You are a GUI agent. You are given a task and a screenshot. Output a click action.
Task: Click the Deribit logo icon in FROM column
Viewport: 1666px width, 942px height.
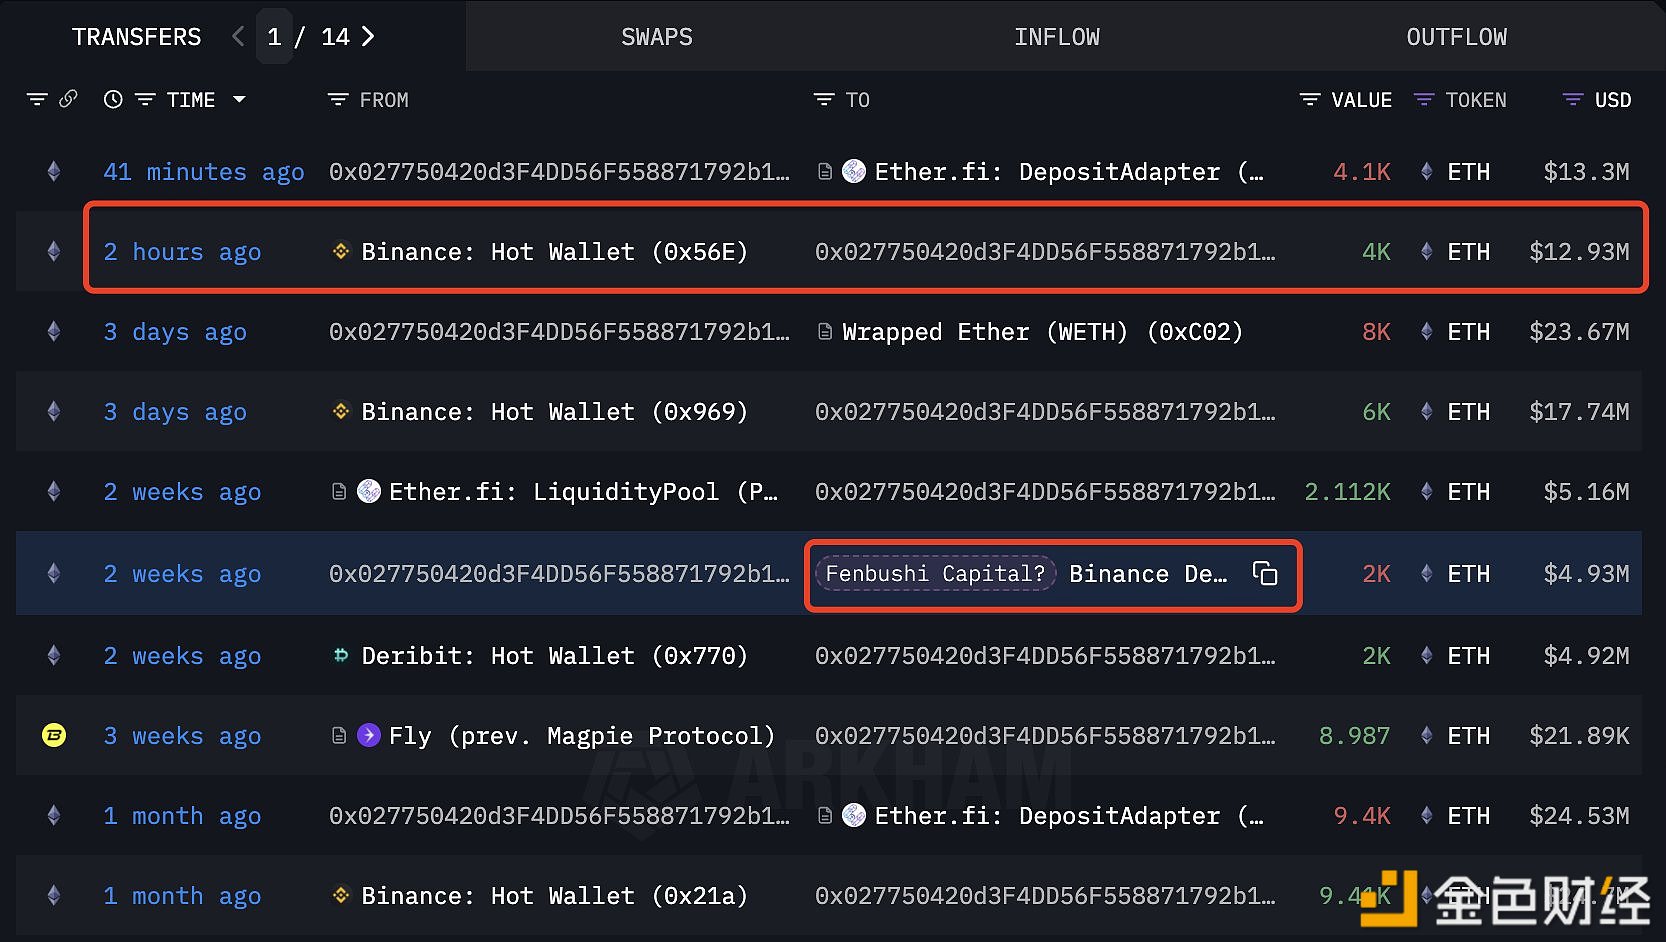coord(341,656)
